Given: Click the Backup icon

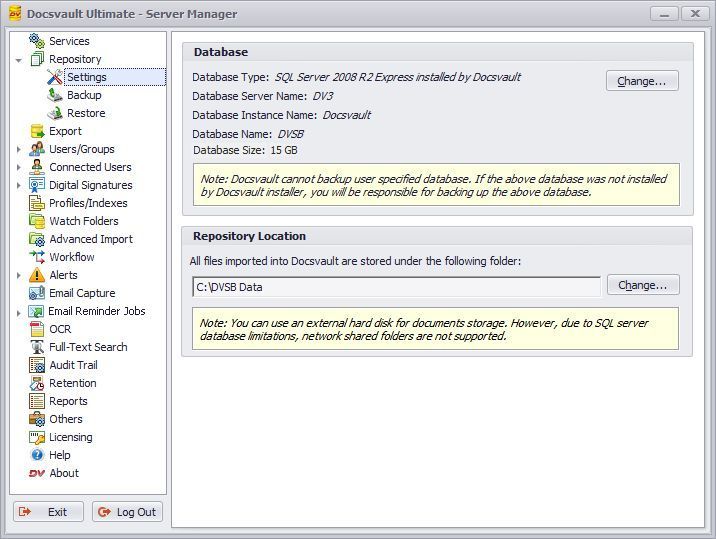Looking at the screenshot, I should [55, 95].
